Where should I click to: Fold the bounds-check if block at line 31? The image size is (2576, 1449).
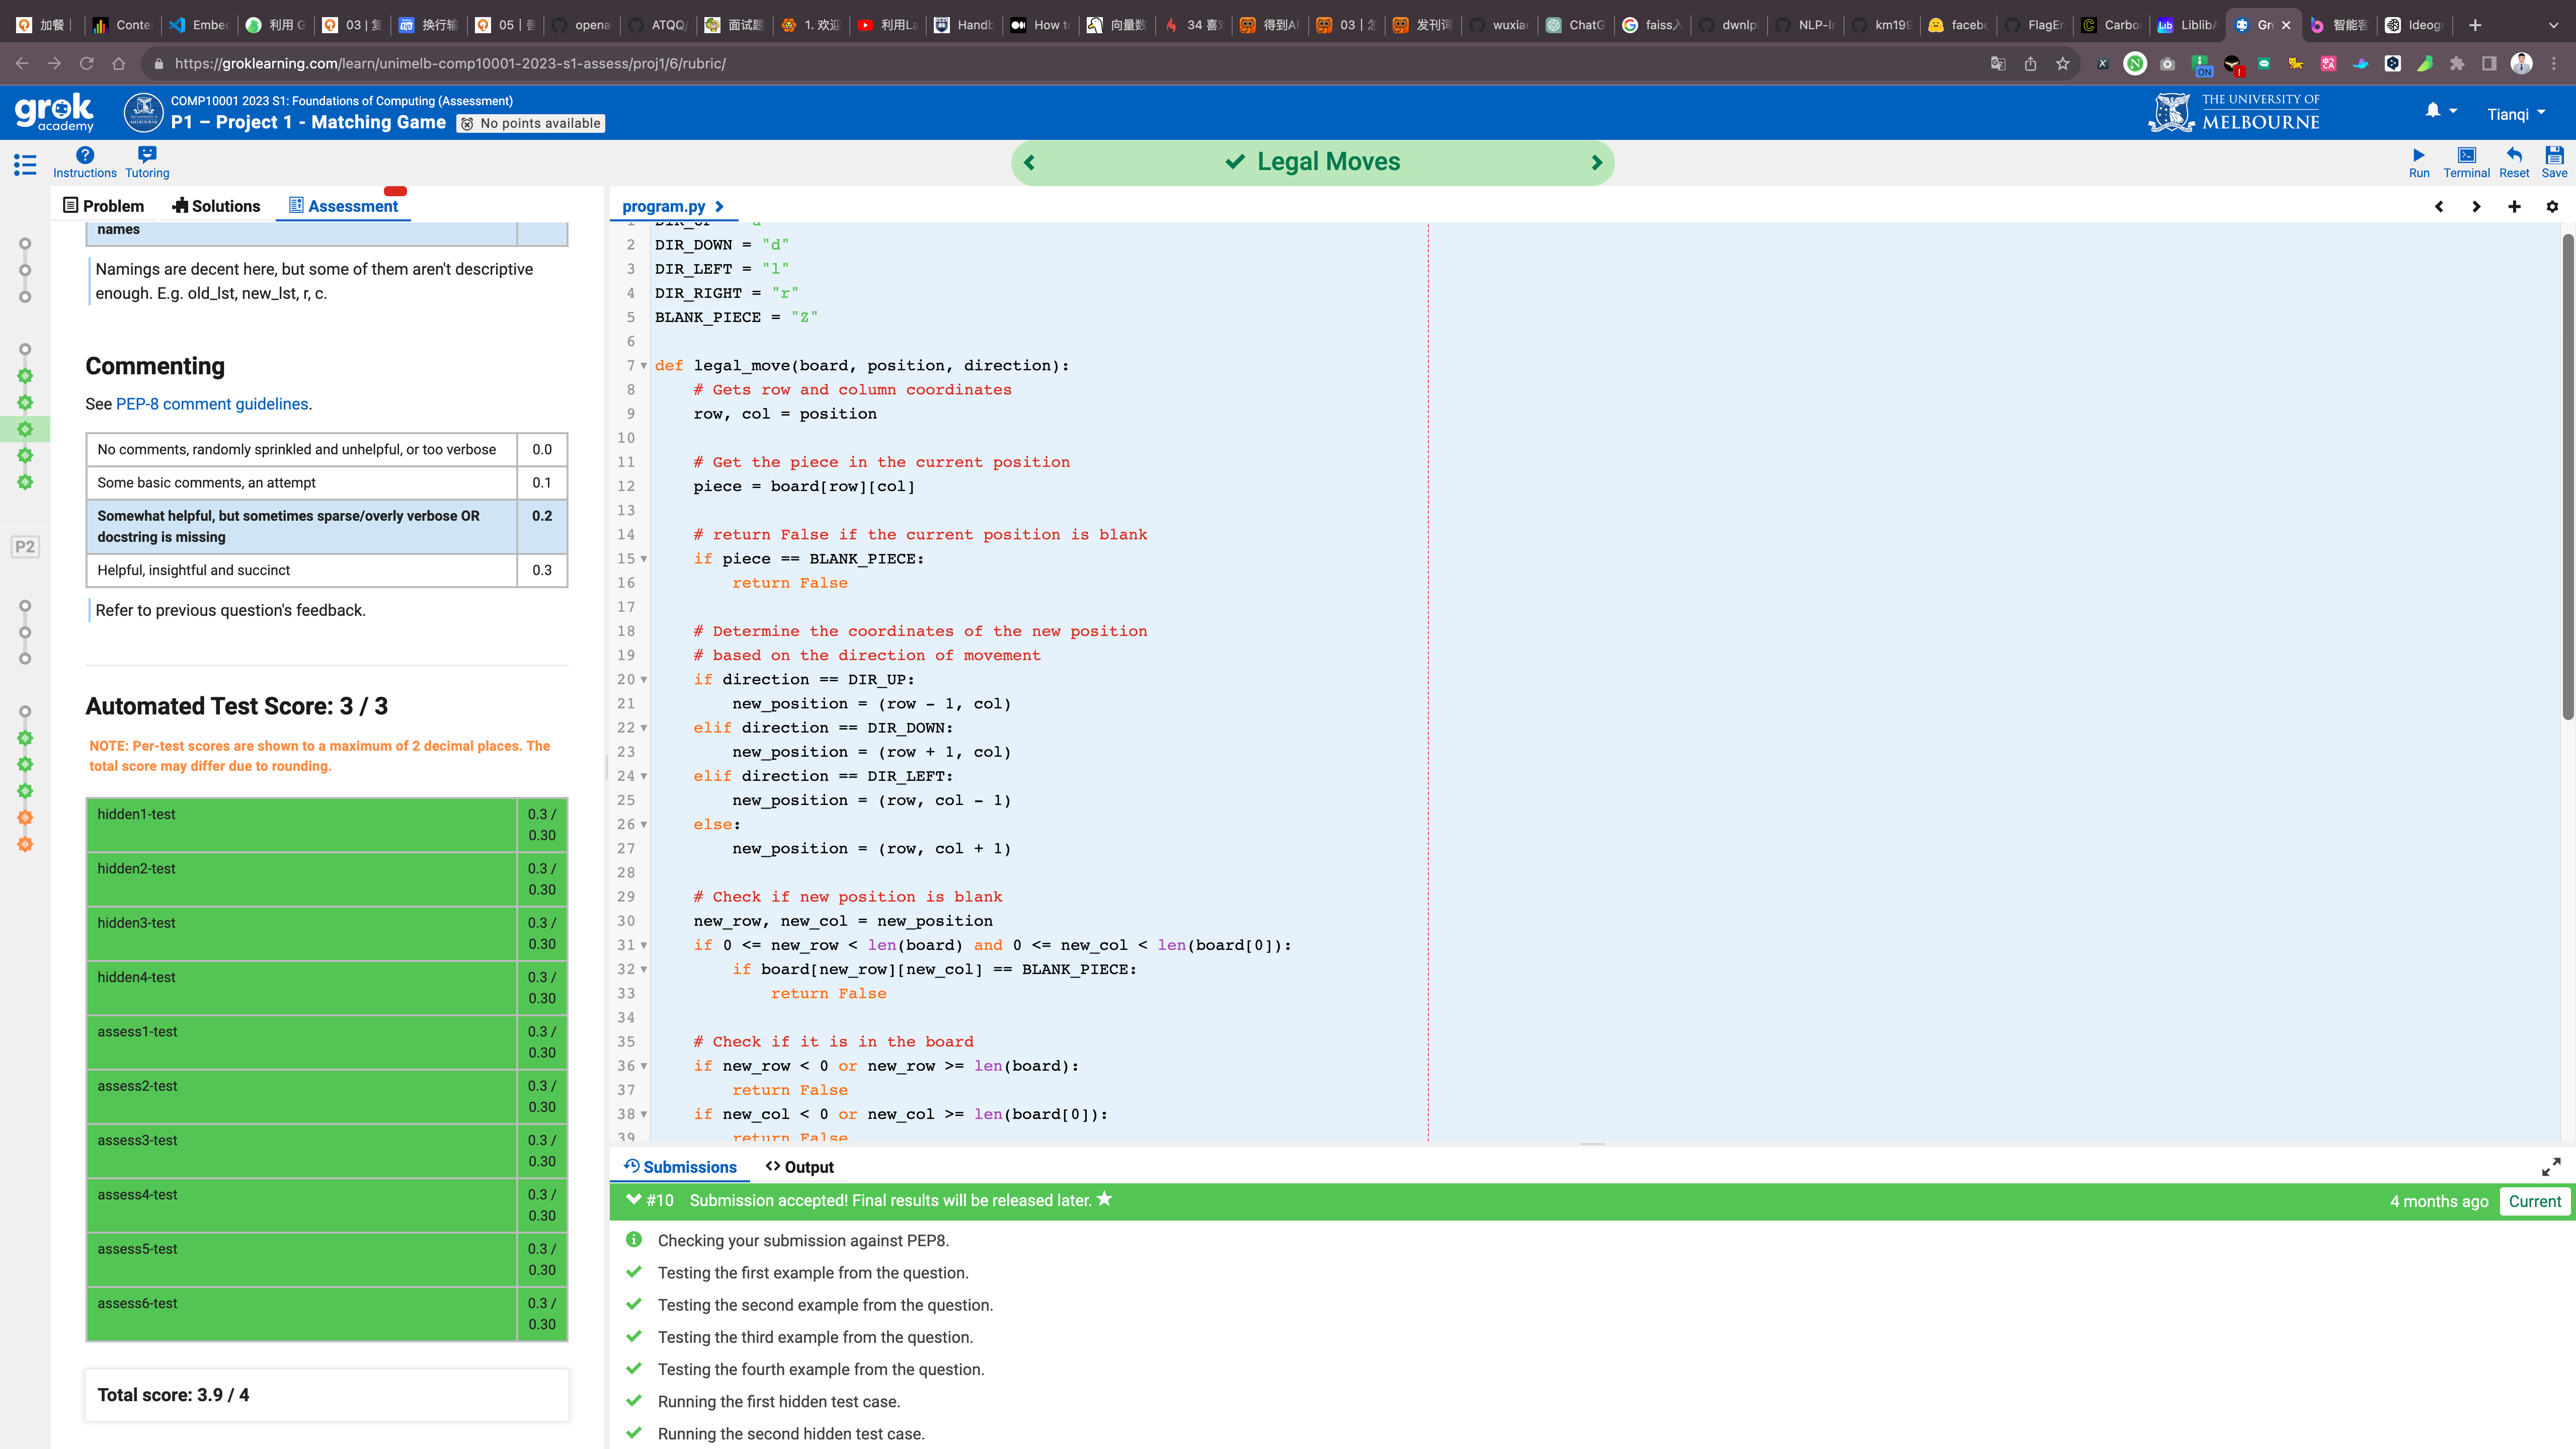click(643, 945)
